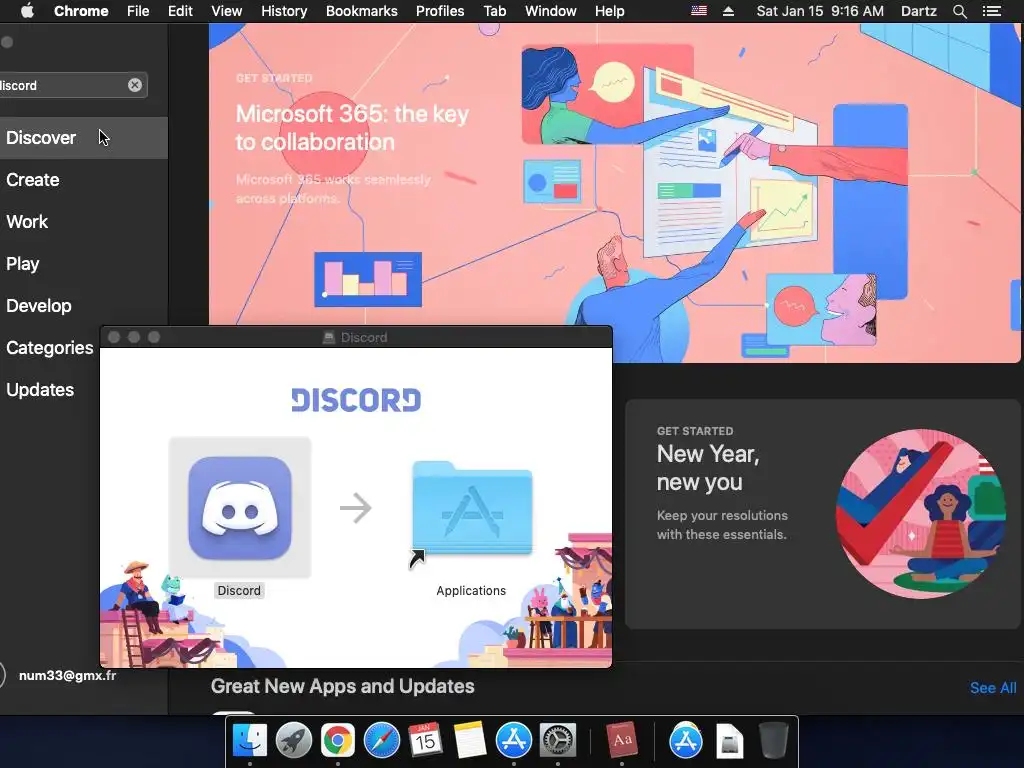Clear the App Store search field
The image size is (1024, 768).
tap(135, 85)
